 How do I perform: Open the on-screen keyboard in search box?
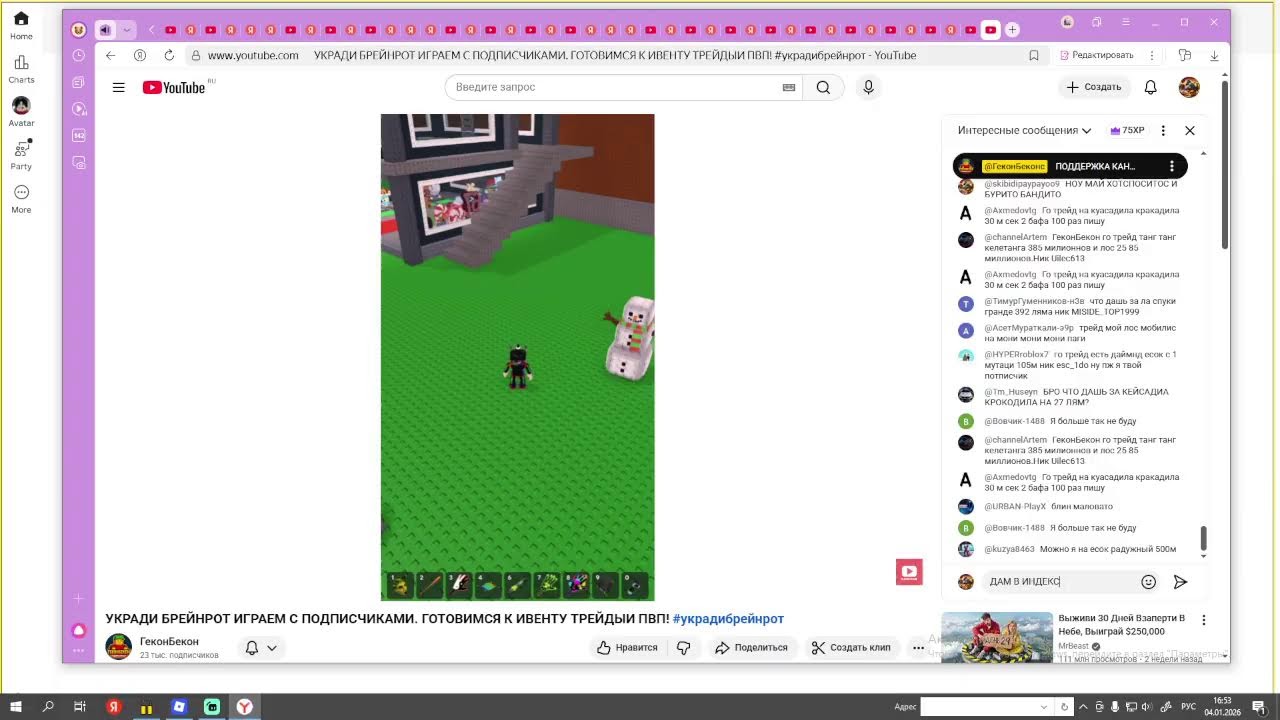click(789, 87)
